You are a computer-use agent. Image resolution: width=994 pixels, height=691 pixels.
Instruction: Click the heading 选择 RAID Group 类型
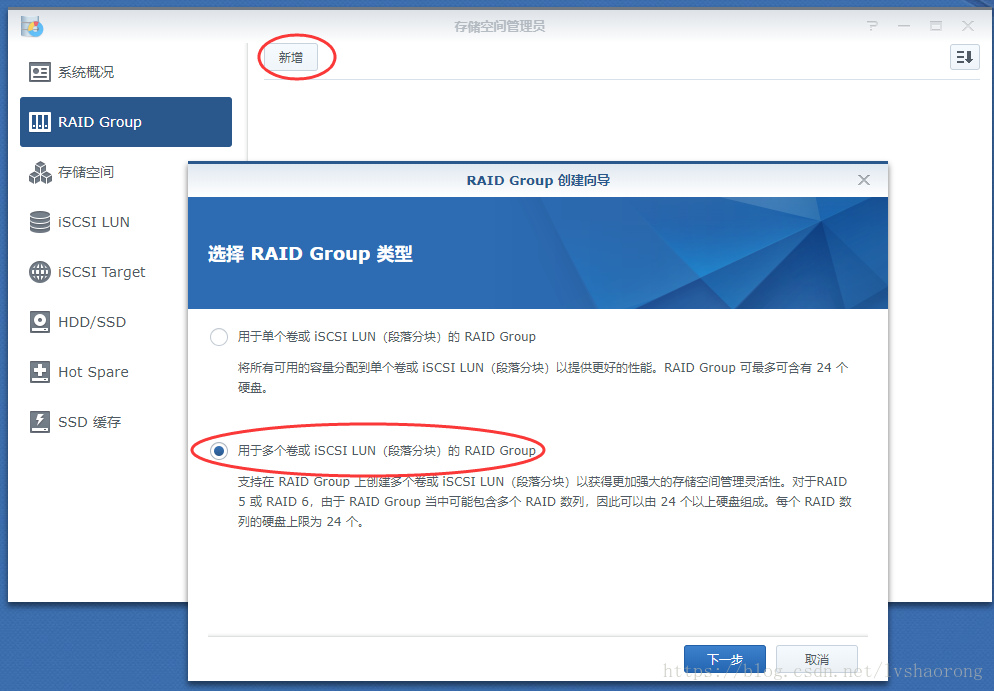coord(310,254)
